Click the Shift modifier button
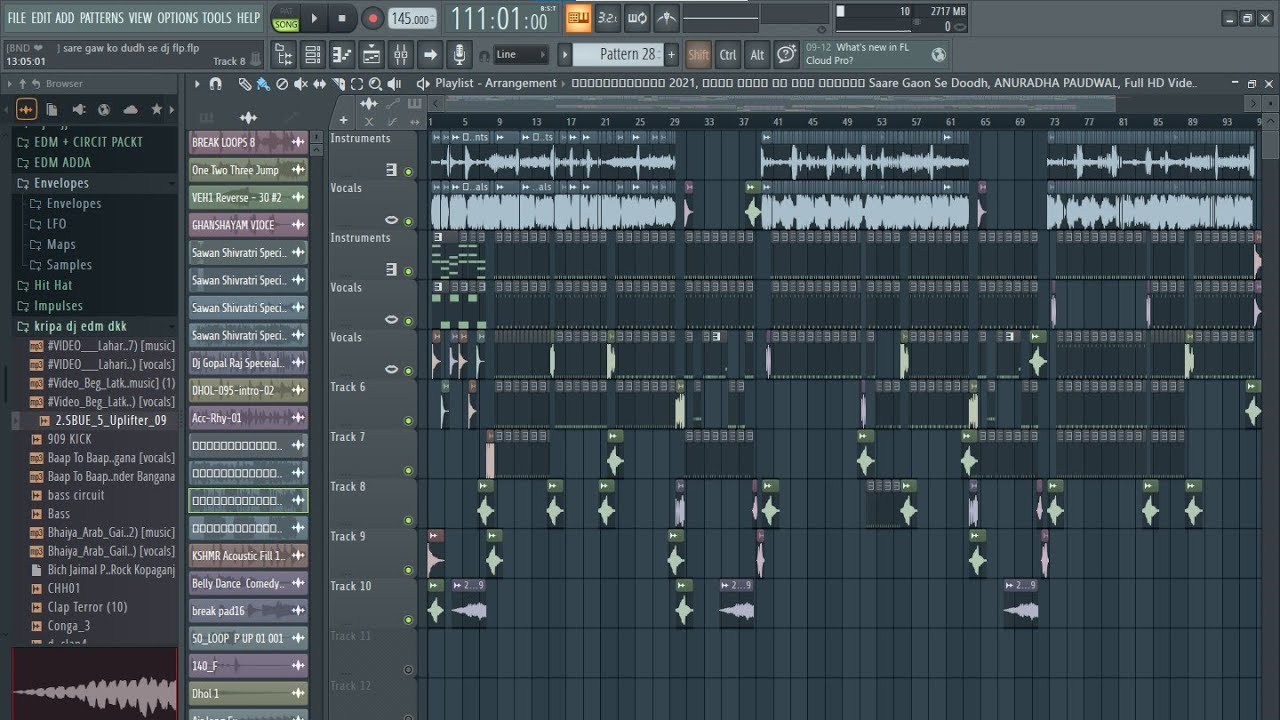The height and width of the screenshot is (720, 1280). (699, 55)
